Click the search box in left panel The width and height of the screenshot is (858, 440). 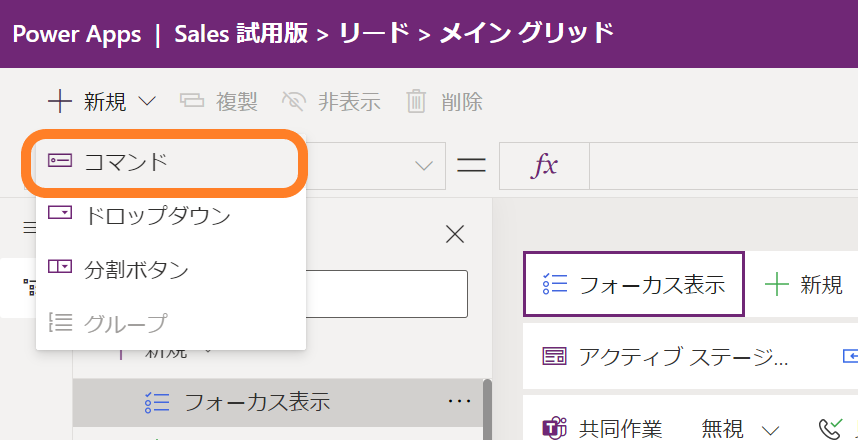coord(386,294)
